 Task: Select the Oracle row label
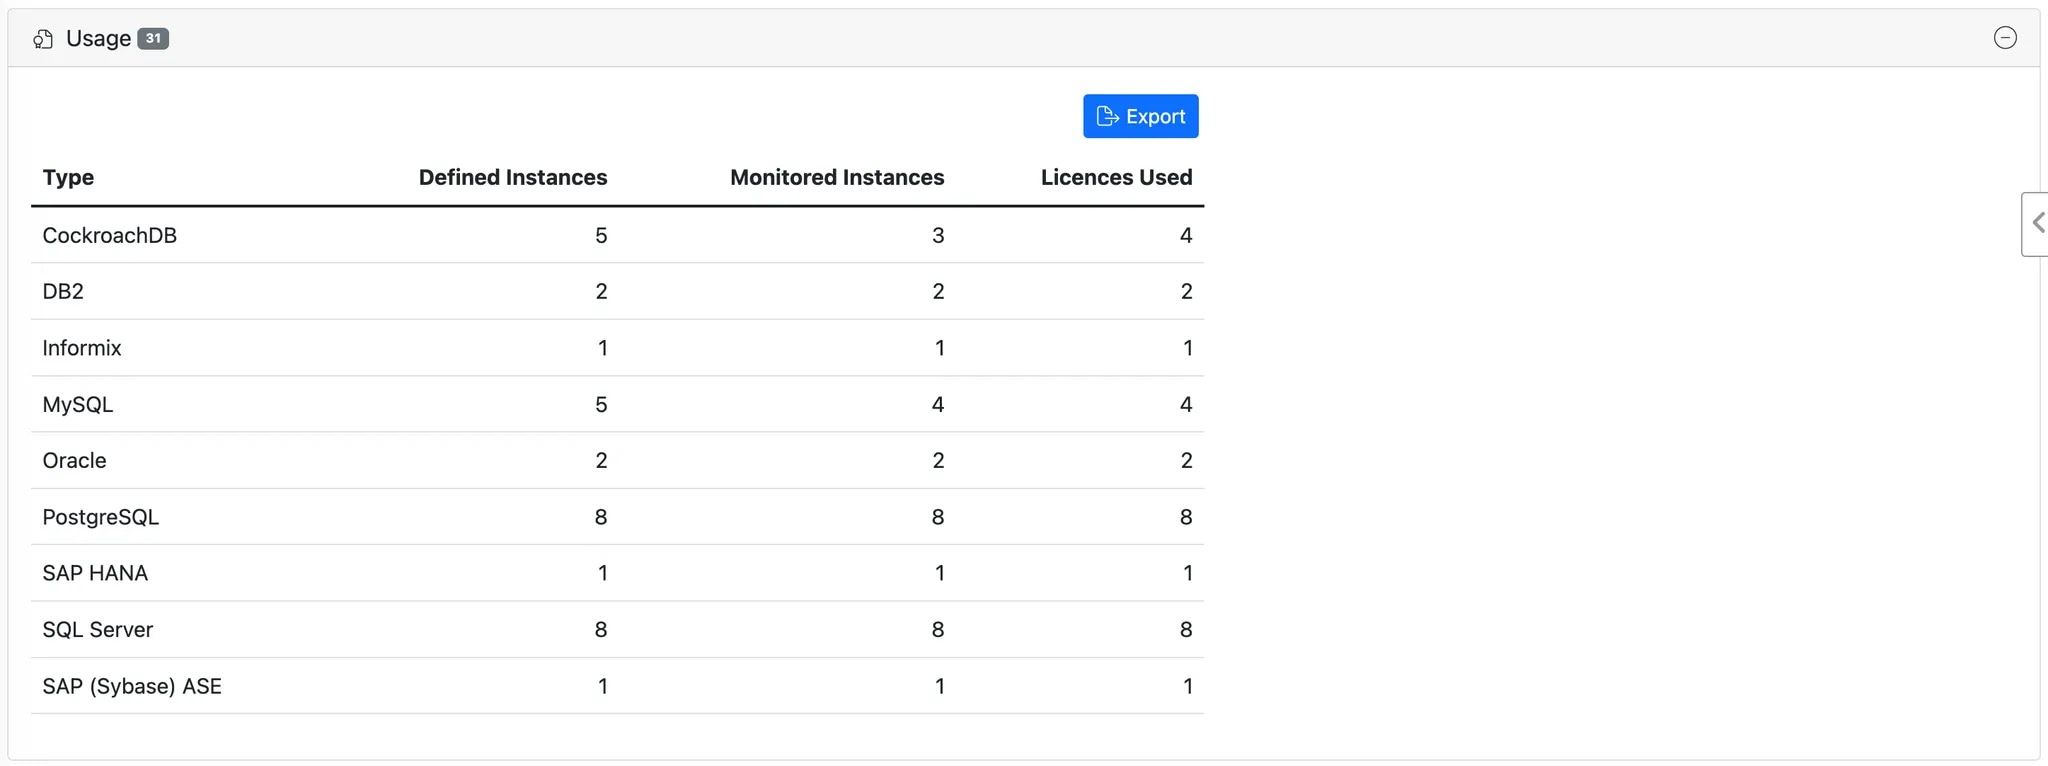pyautogui.click(x=74, y=460)
